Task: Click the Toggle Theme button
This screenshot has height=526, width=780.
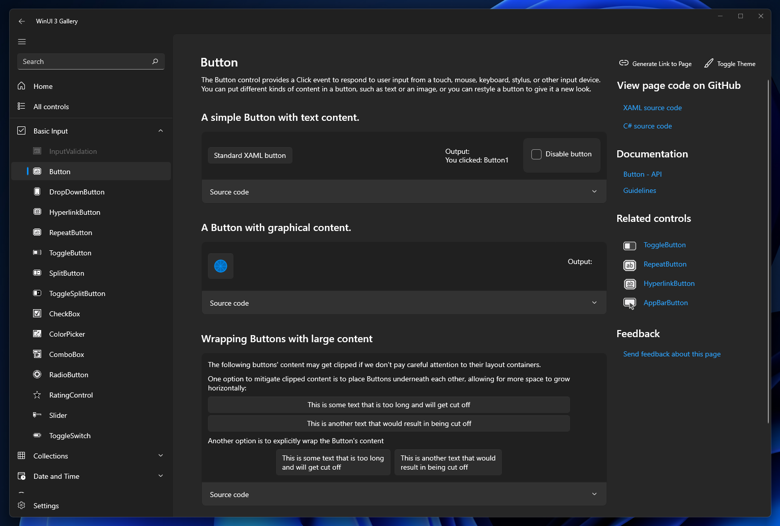Action: click(730, 64)
